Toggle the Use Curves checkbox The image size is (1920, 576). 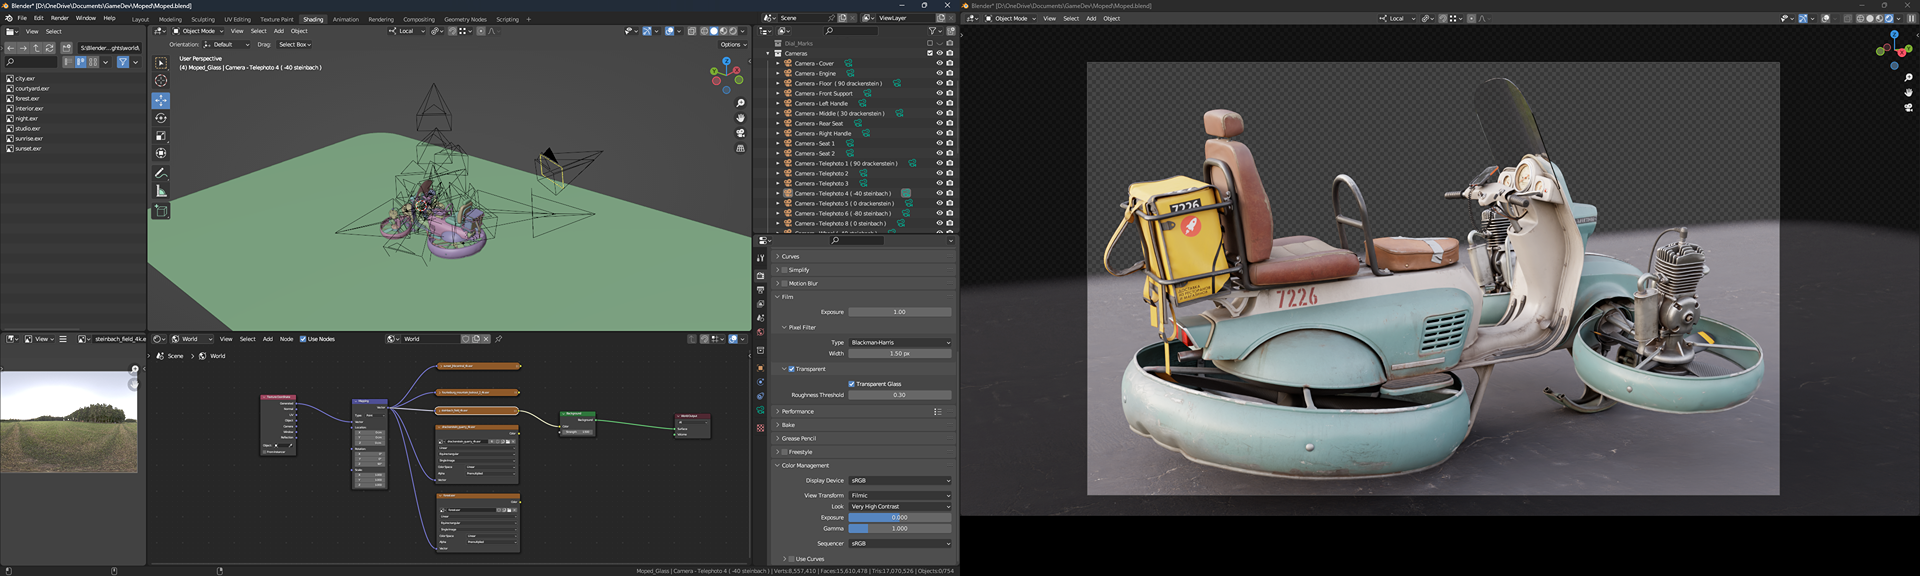point(791,559)
